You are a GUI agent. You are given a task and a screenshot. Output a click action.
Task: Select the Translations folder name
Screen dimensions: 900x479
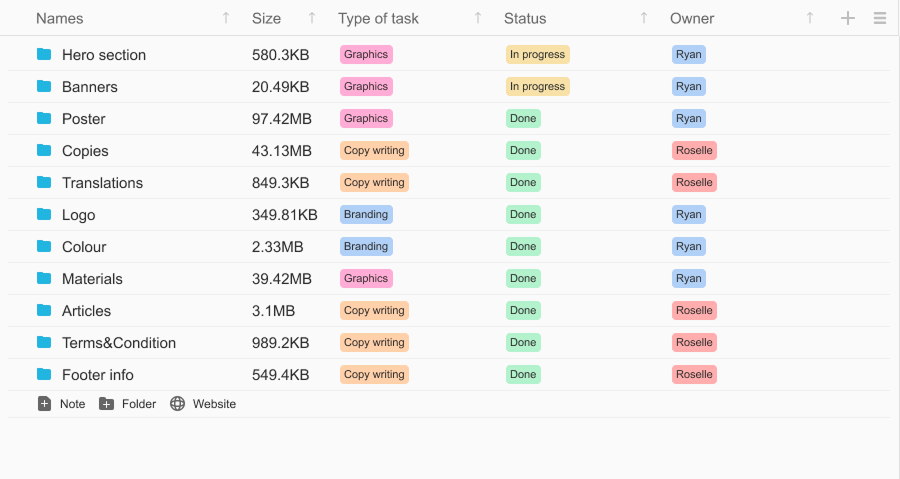point(102,182)
